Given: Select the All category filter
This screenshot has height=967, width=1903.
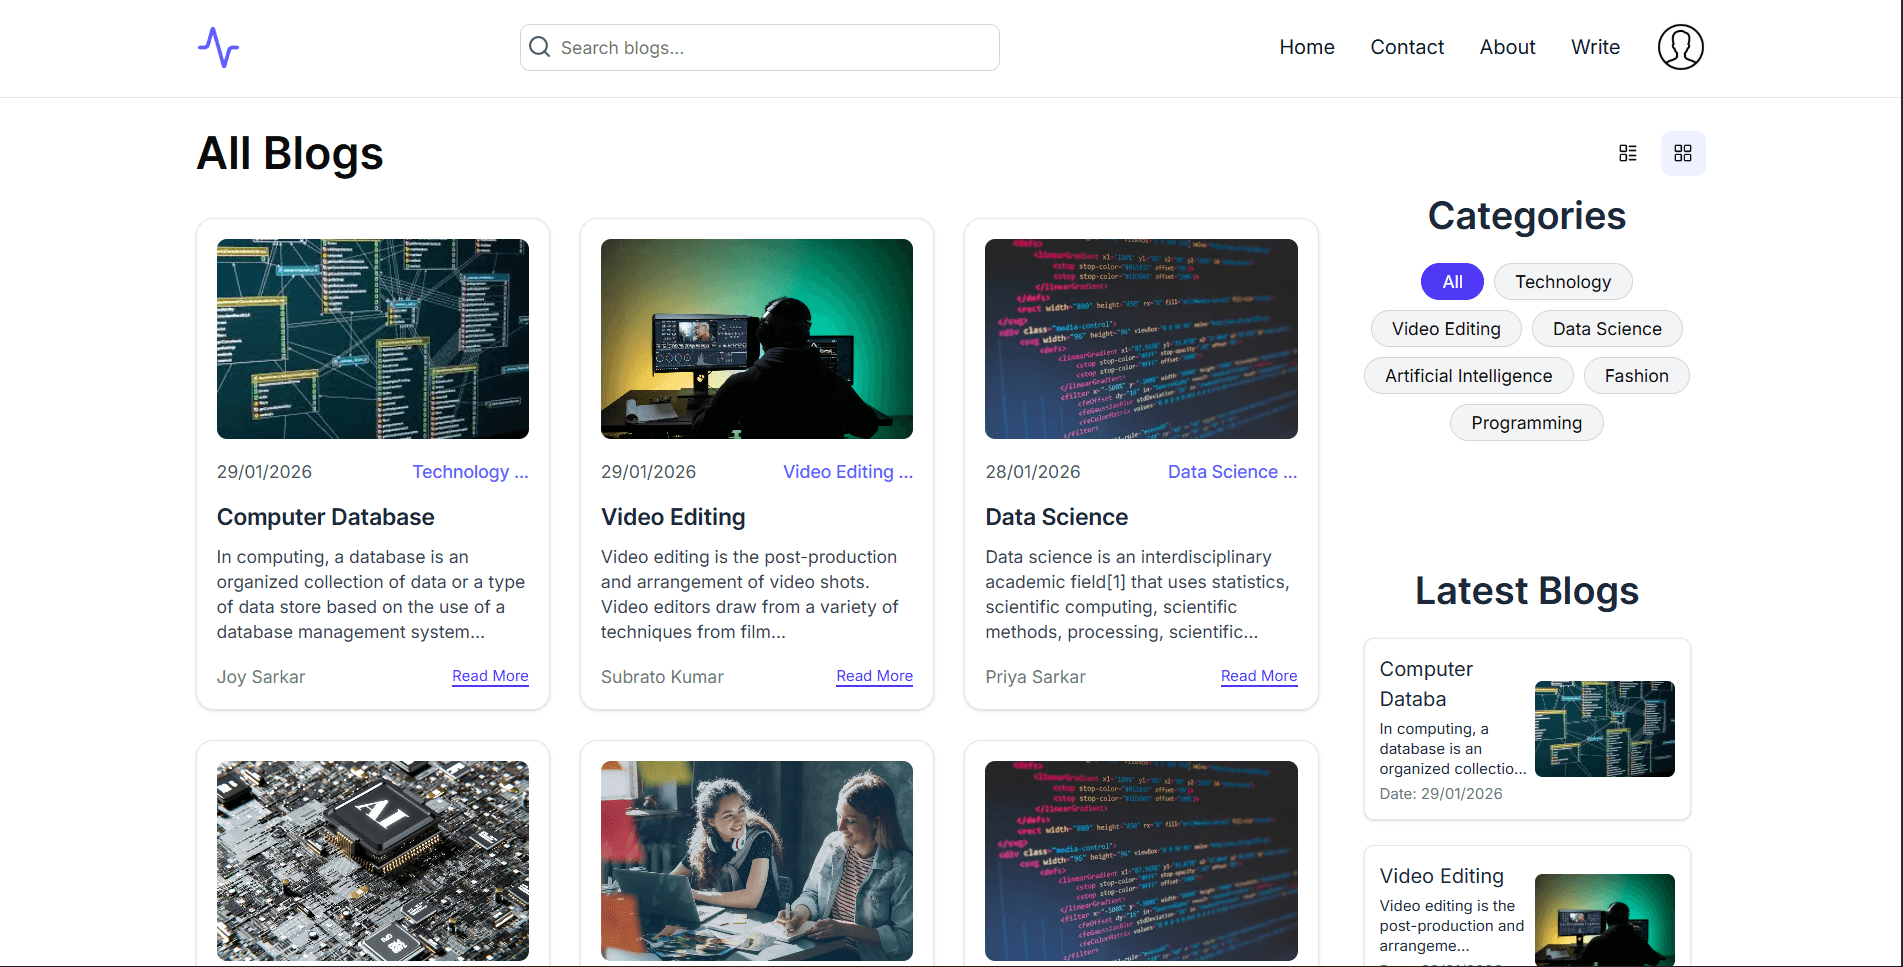Looking at the screenshot, I should tap(1452, 282).
